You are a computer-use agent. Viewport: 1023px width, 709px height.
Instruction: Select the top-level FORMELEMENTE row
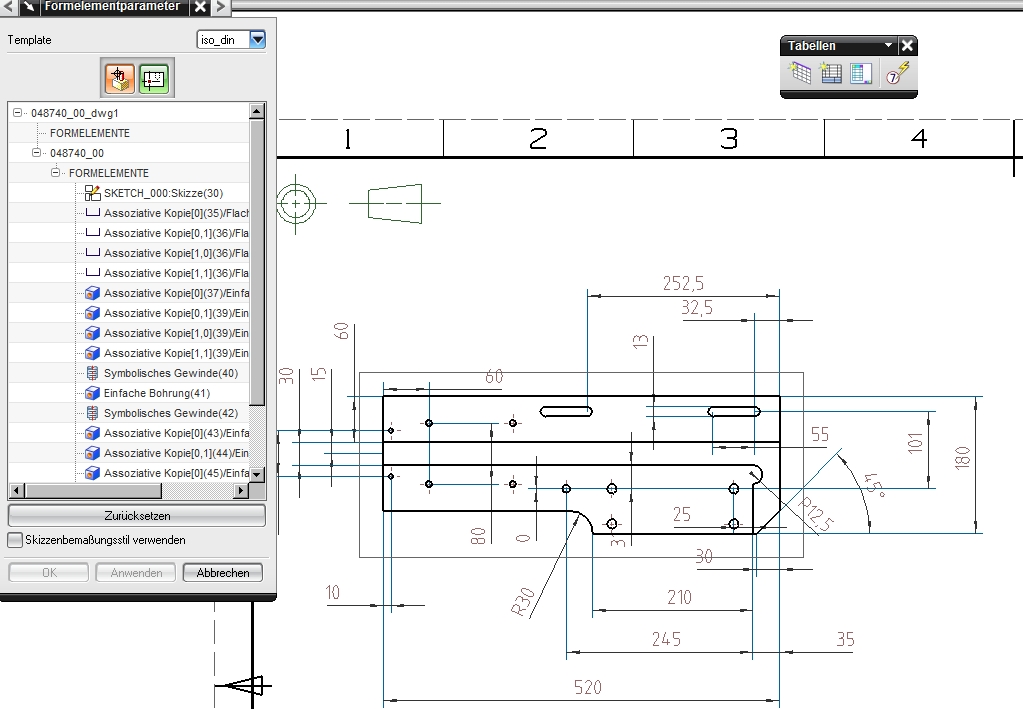(x=90, y=133)
